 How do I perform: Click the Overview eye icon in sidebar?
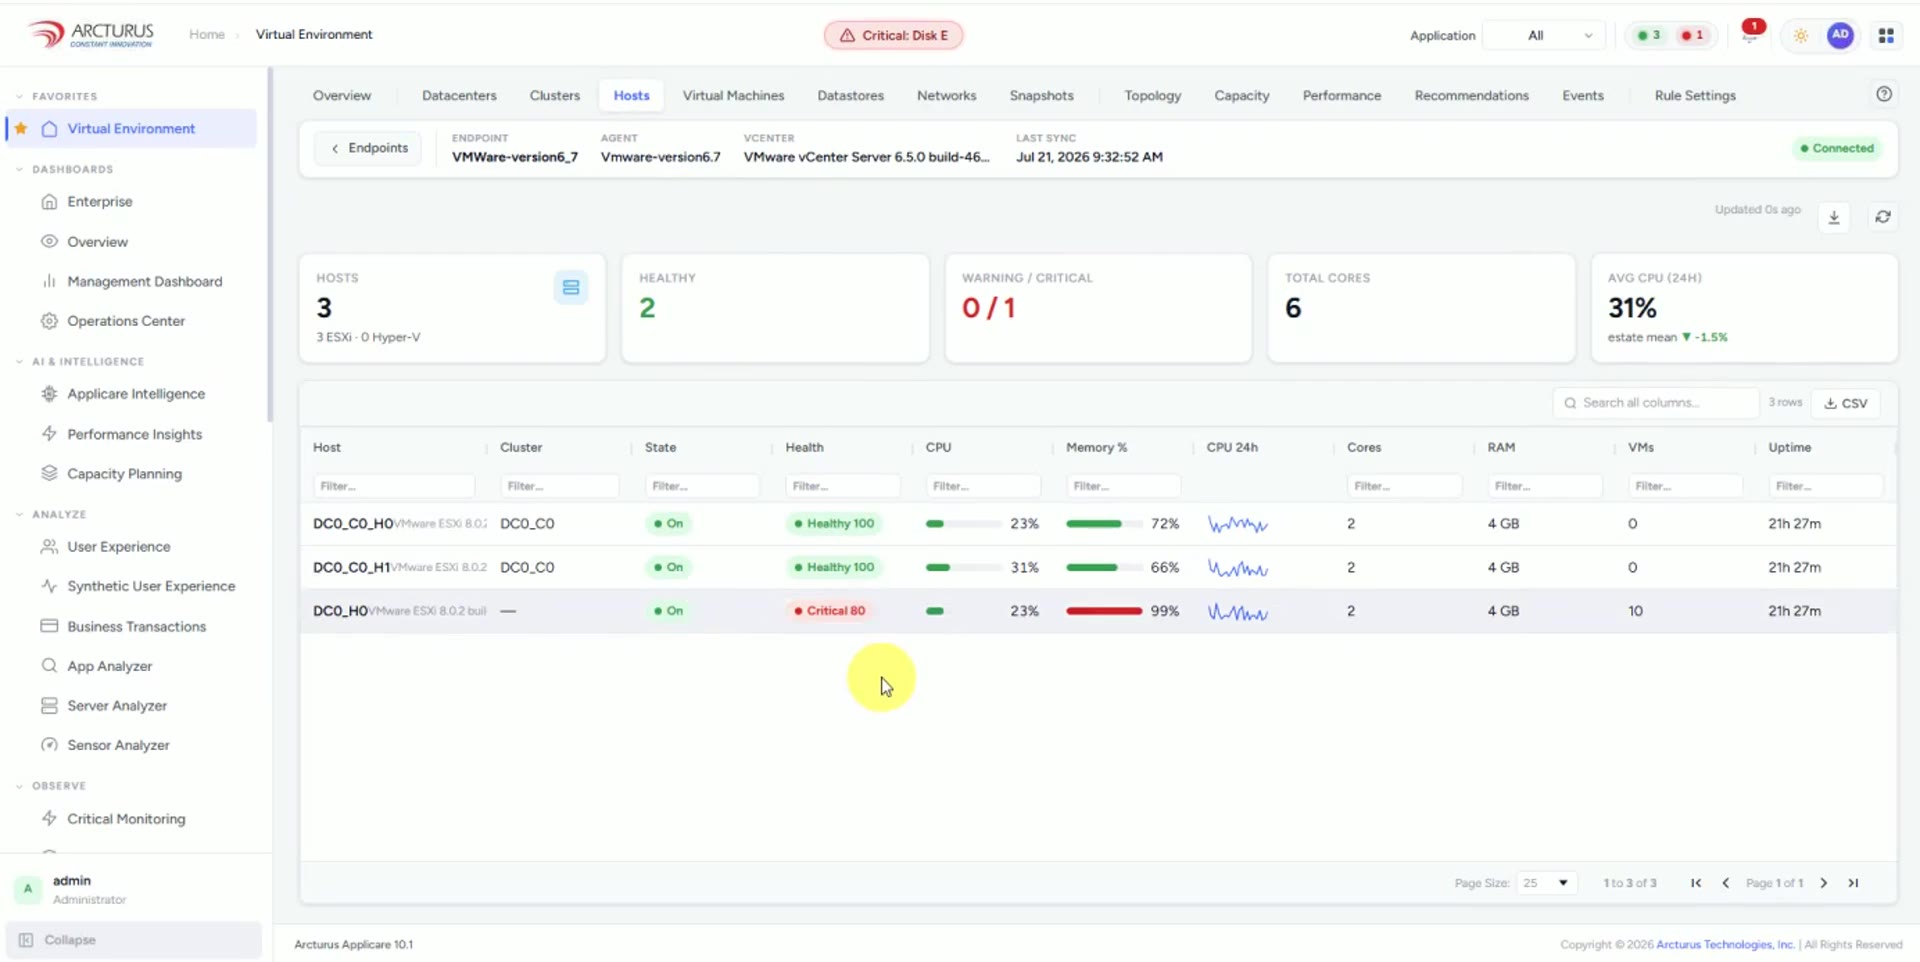(x=49, y=241)
